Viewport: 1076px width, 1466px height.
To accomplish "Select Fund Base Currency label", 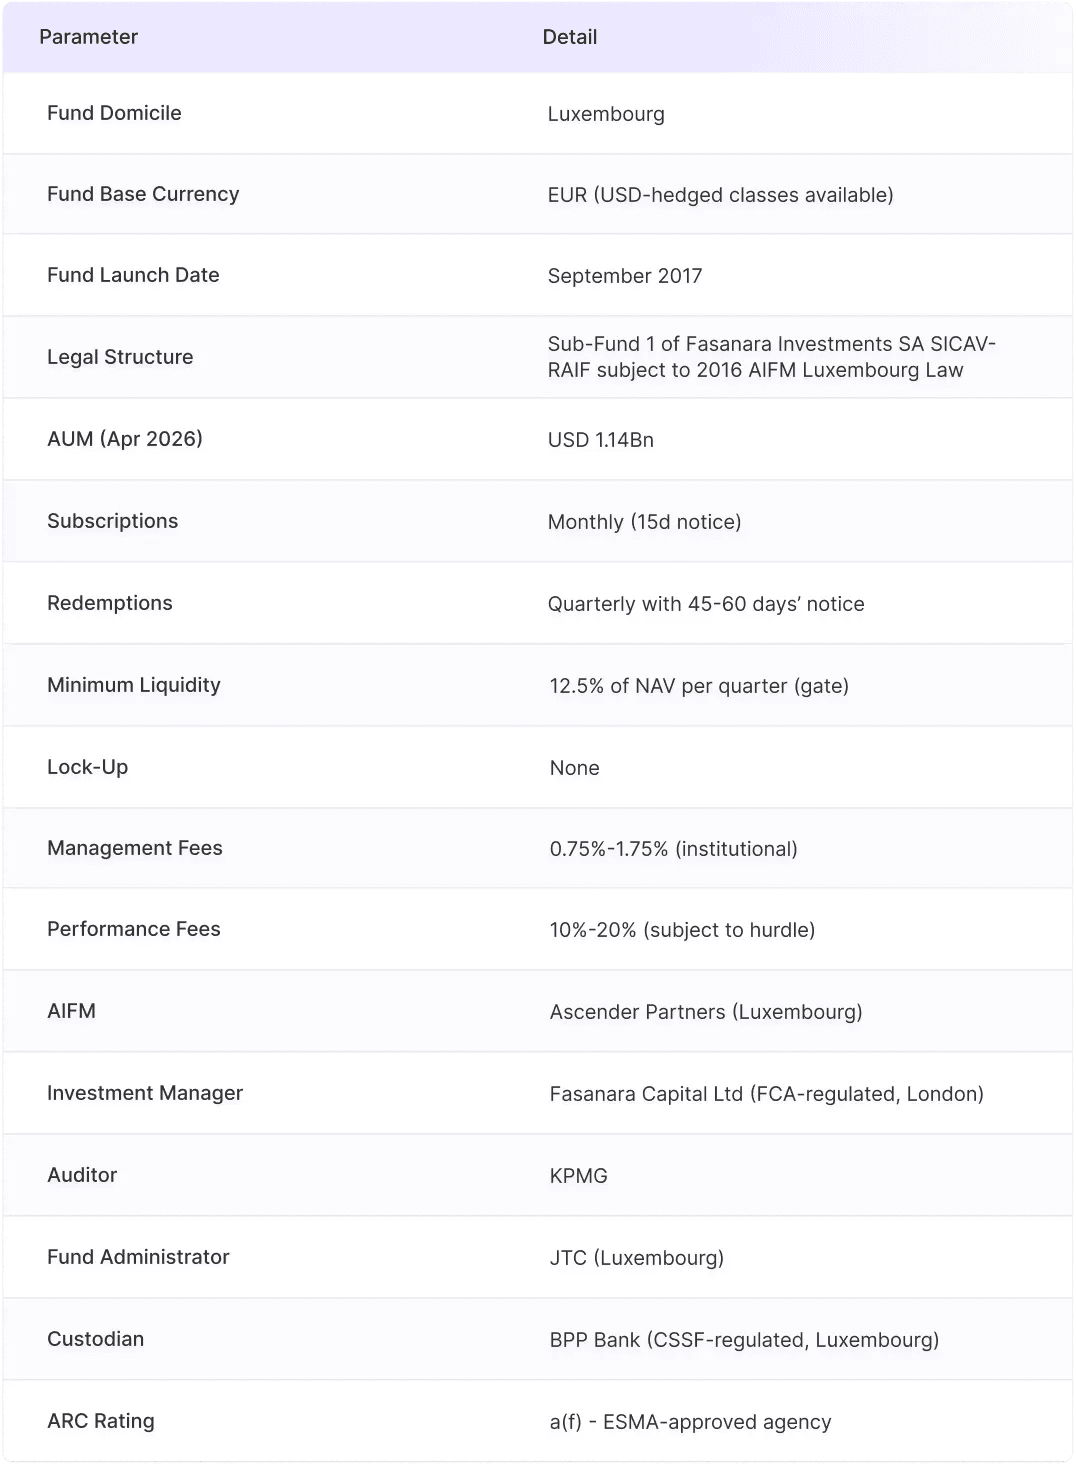I will click(x=143, y=194).
